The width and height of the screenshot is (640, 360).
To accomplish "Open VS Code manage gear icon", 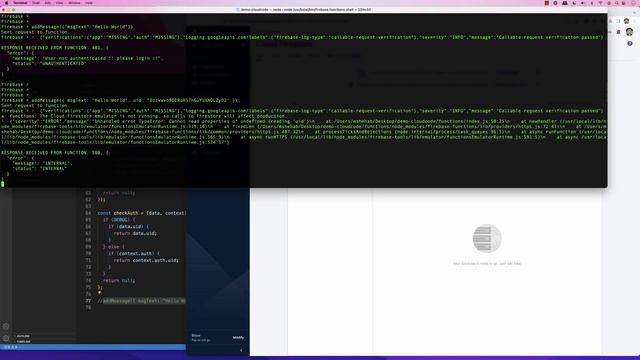I will pyautogui.click(x=6, y=338).
